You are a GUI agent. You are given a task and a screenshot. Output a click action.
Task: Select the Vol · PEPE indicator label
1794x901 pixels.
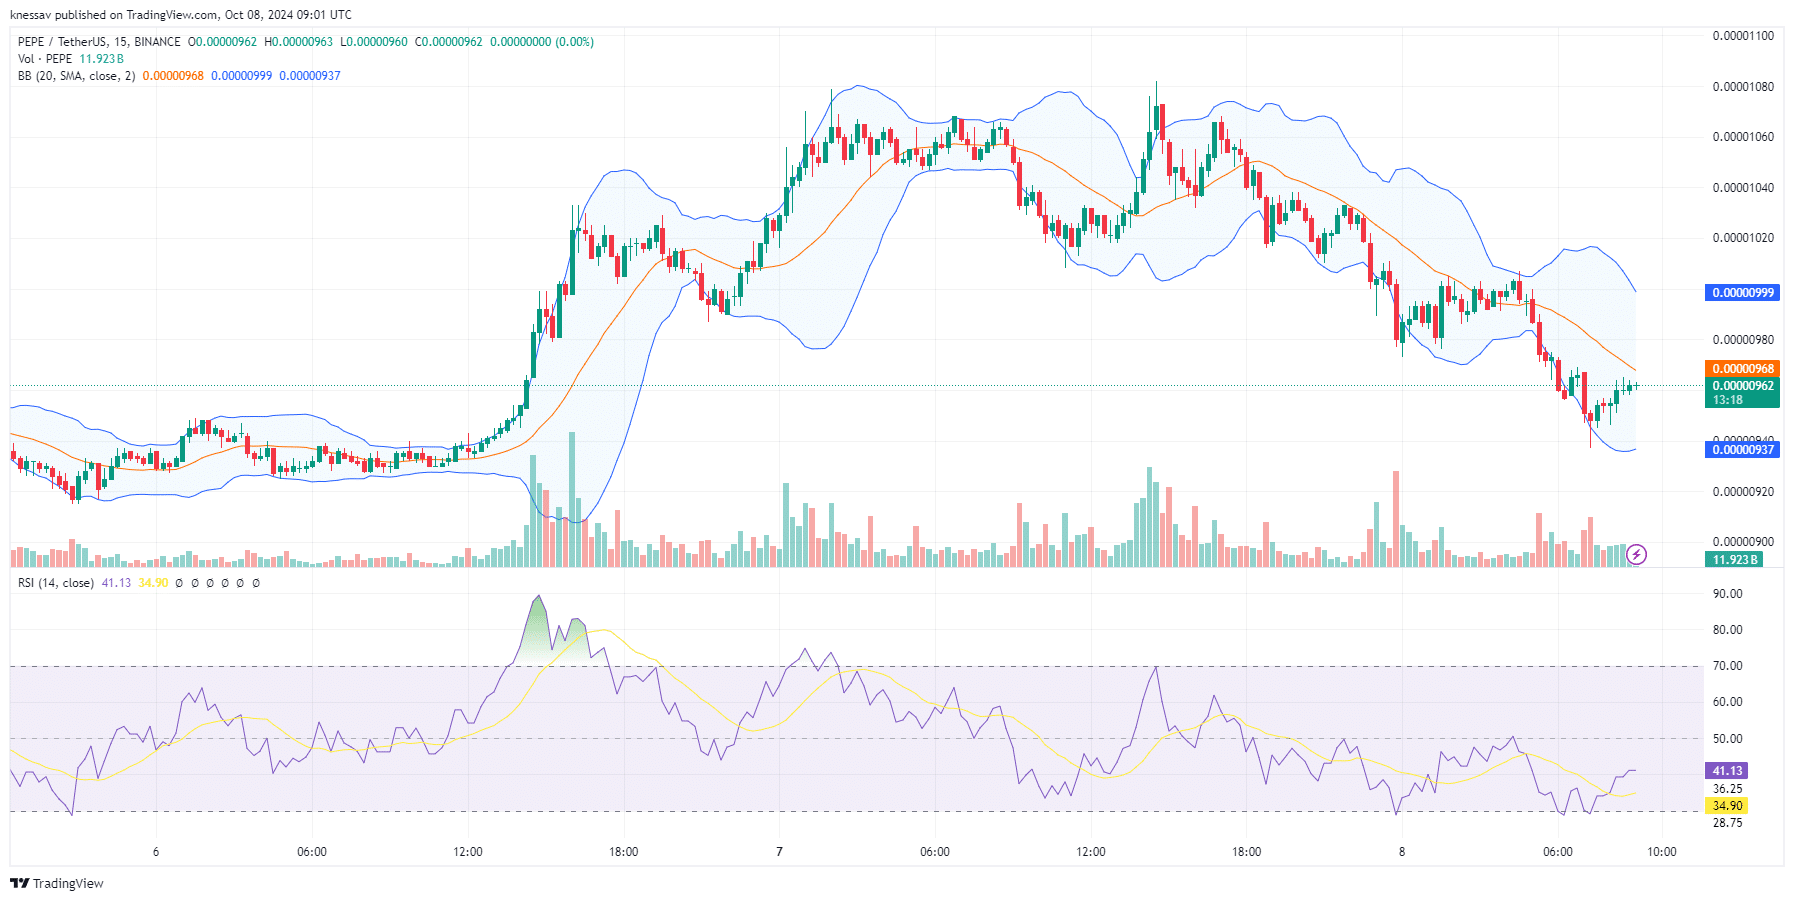[45, 59]
